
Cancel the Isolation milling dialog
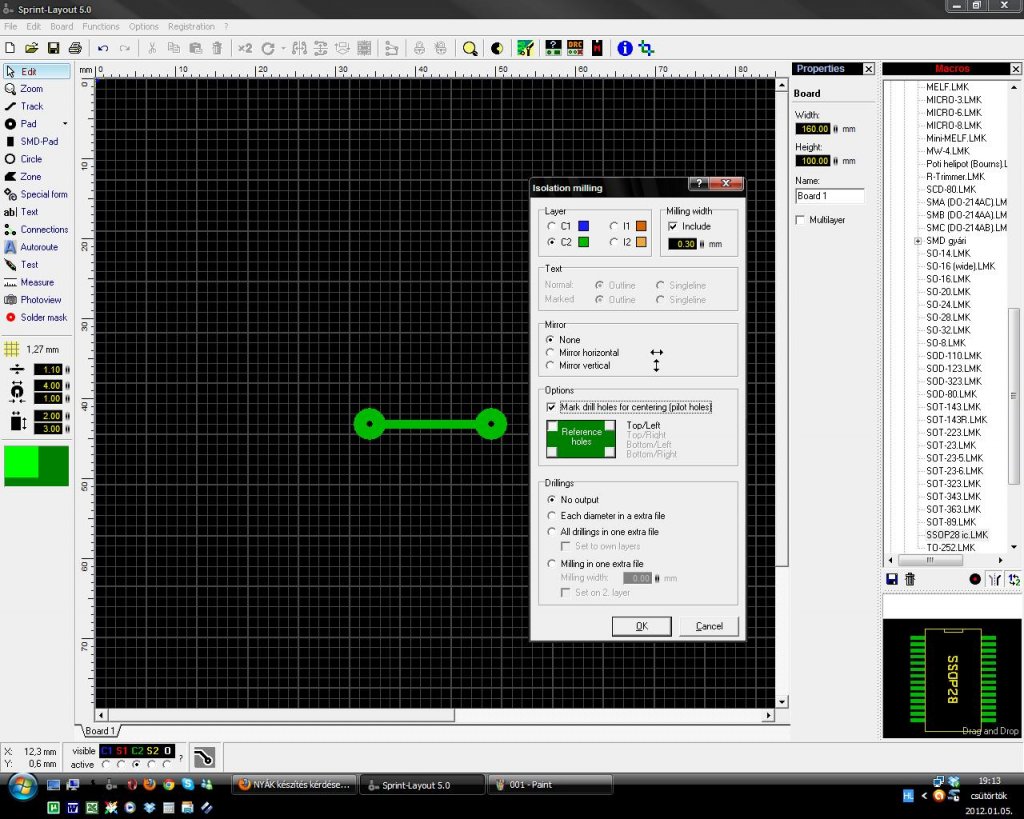click(709, 626)
